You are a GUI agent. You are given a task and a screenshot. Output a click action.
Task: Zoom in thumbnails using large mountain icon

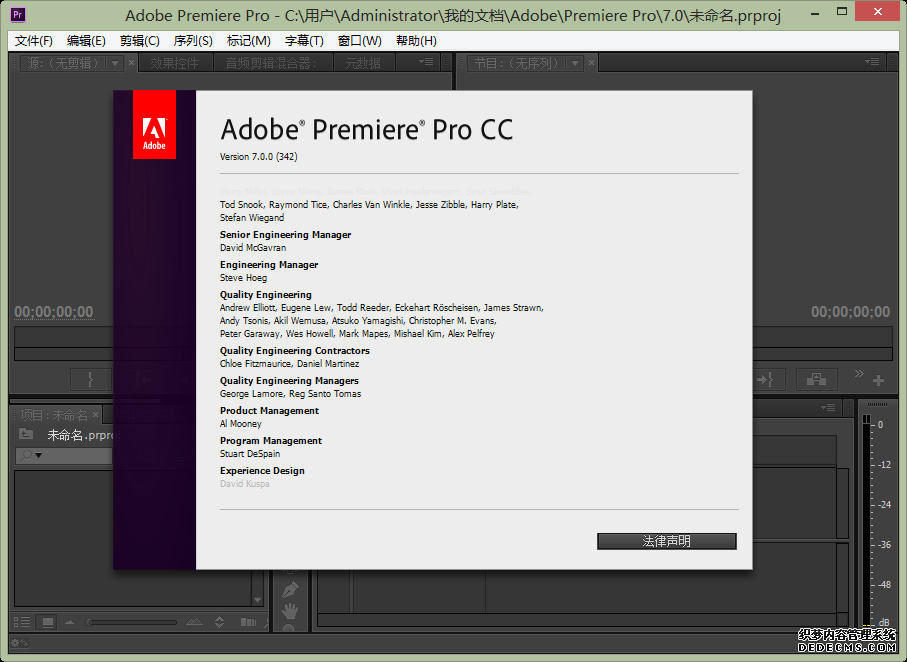coord(194,622)
